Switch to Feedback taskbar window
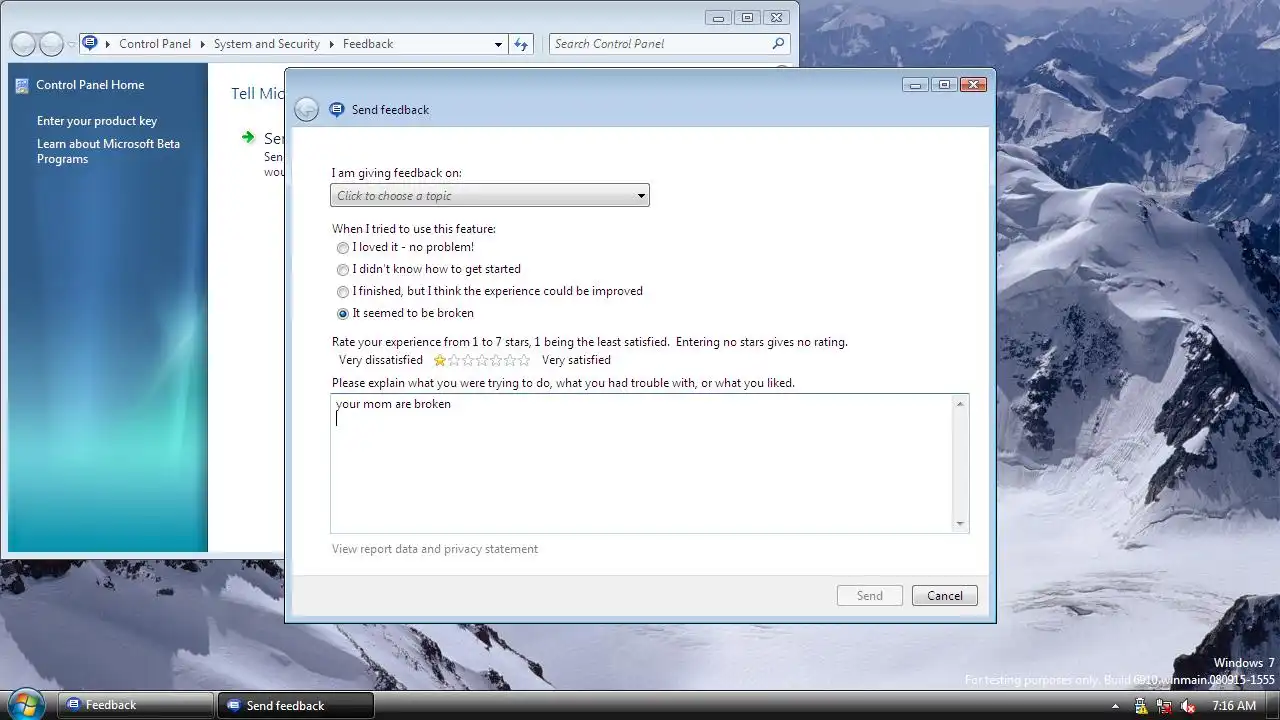Screen dimensions: 1280x720 [135, 705]
